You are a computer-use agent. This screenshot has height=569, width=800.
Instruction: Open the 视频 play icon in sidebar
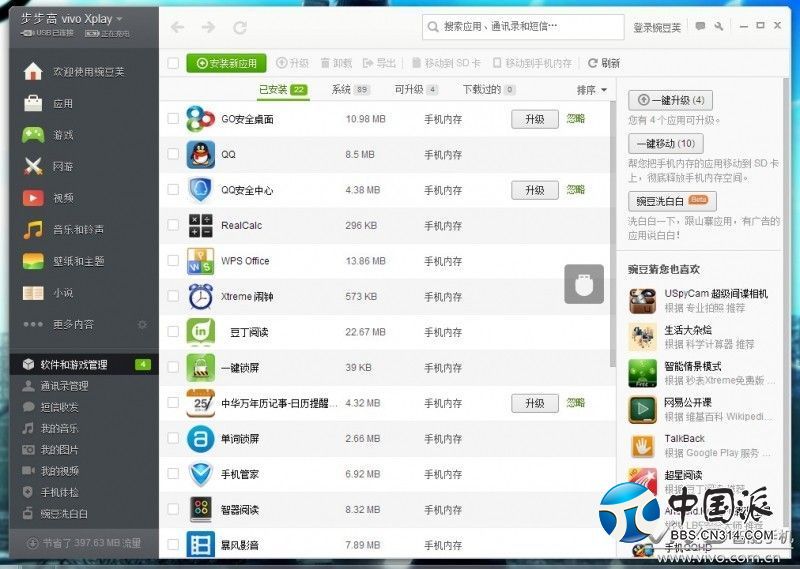(33, 198)
